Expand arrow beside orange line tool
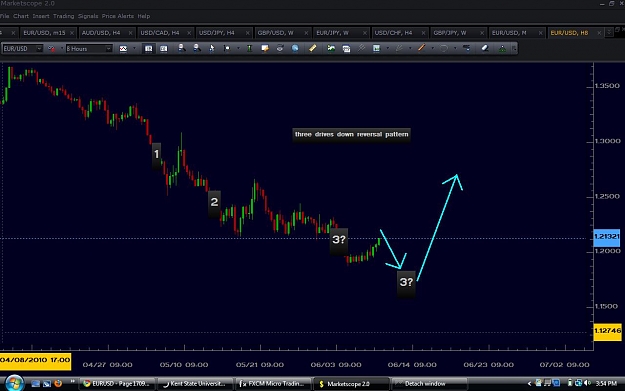 432,49
